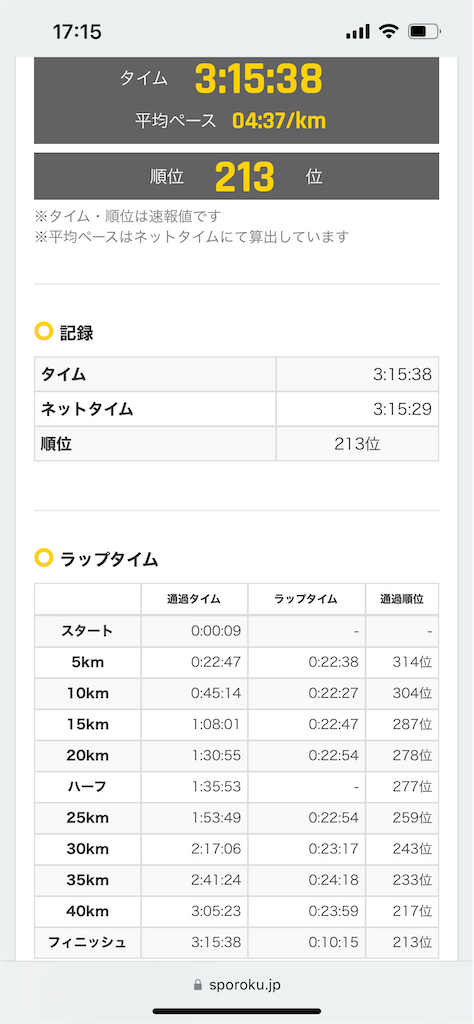
Task: Tap the home indicator bar
Action: click(x=237, y=1012)
